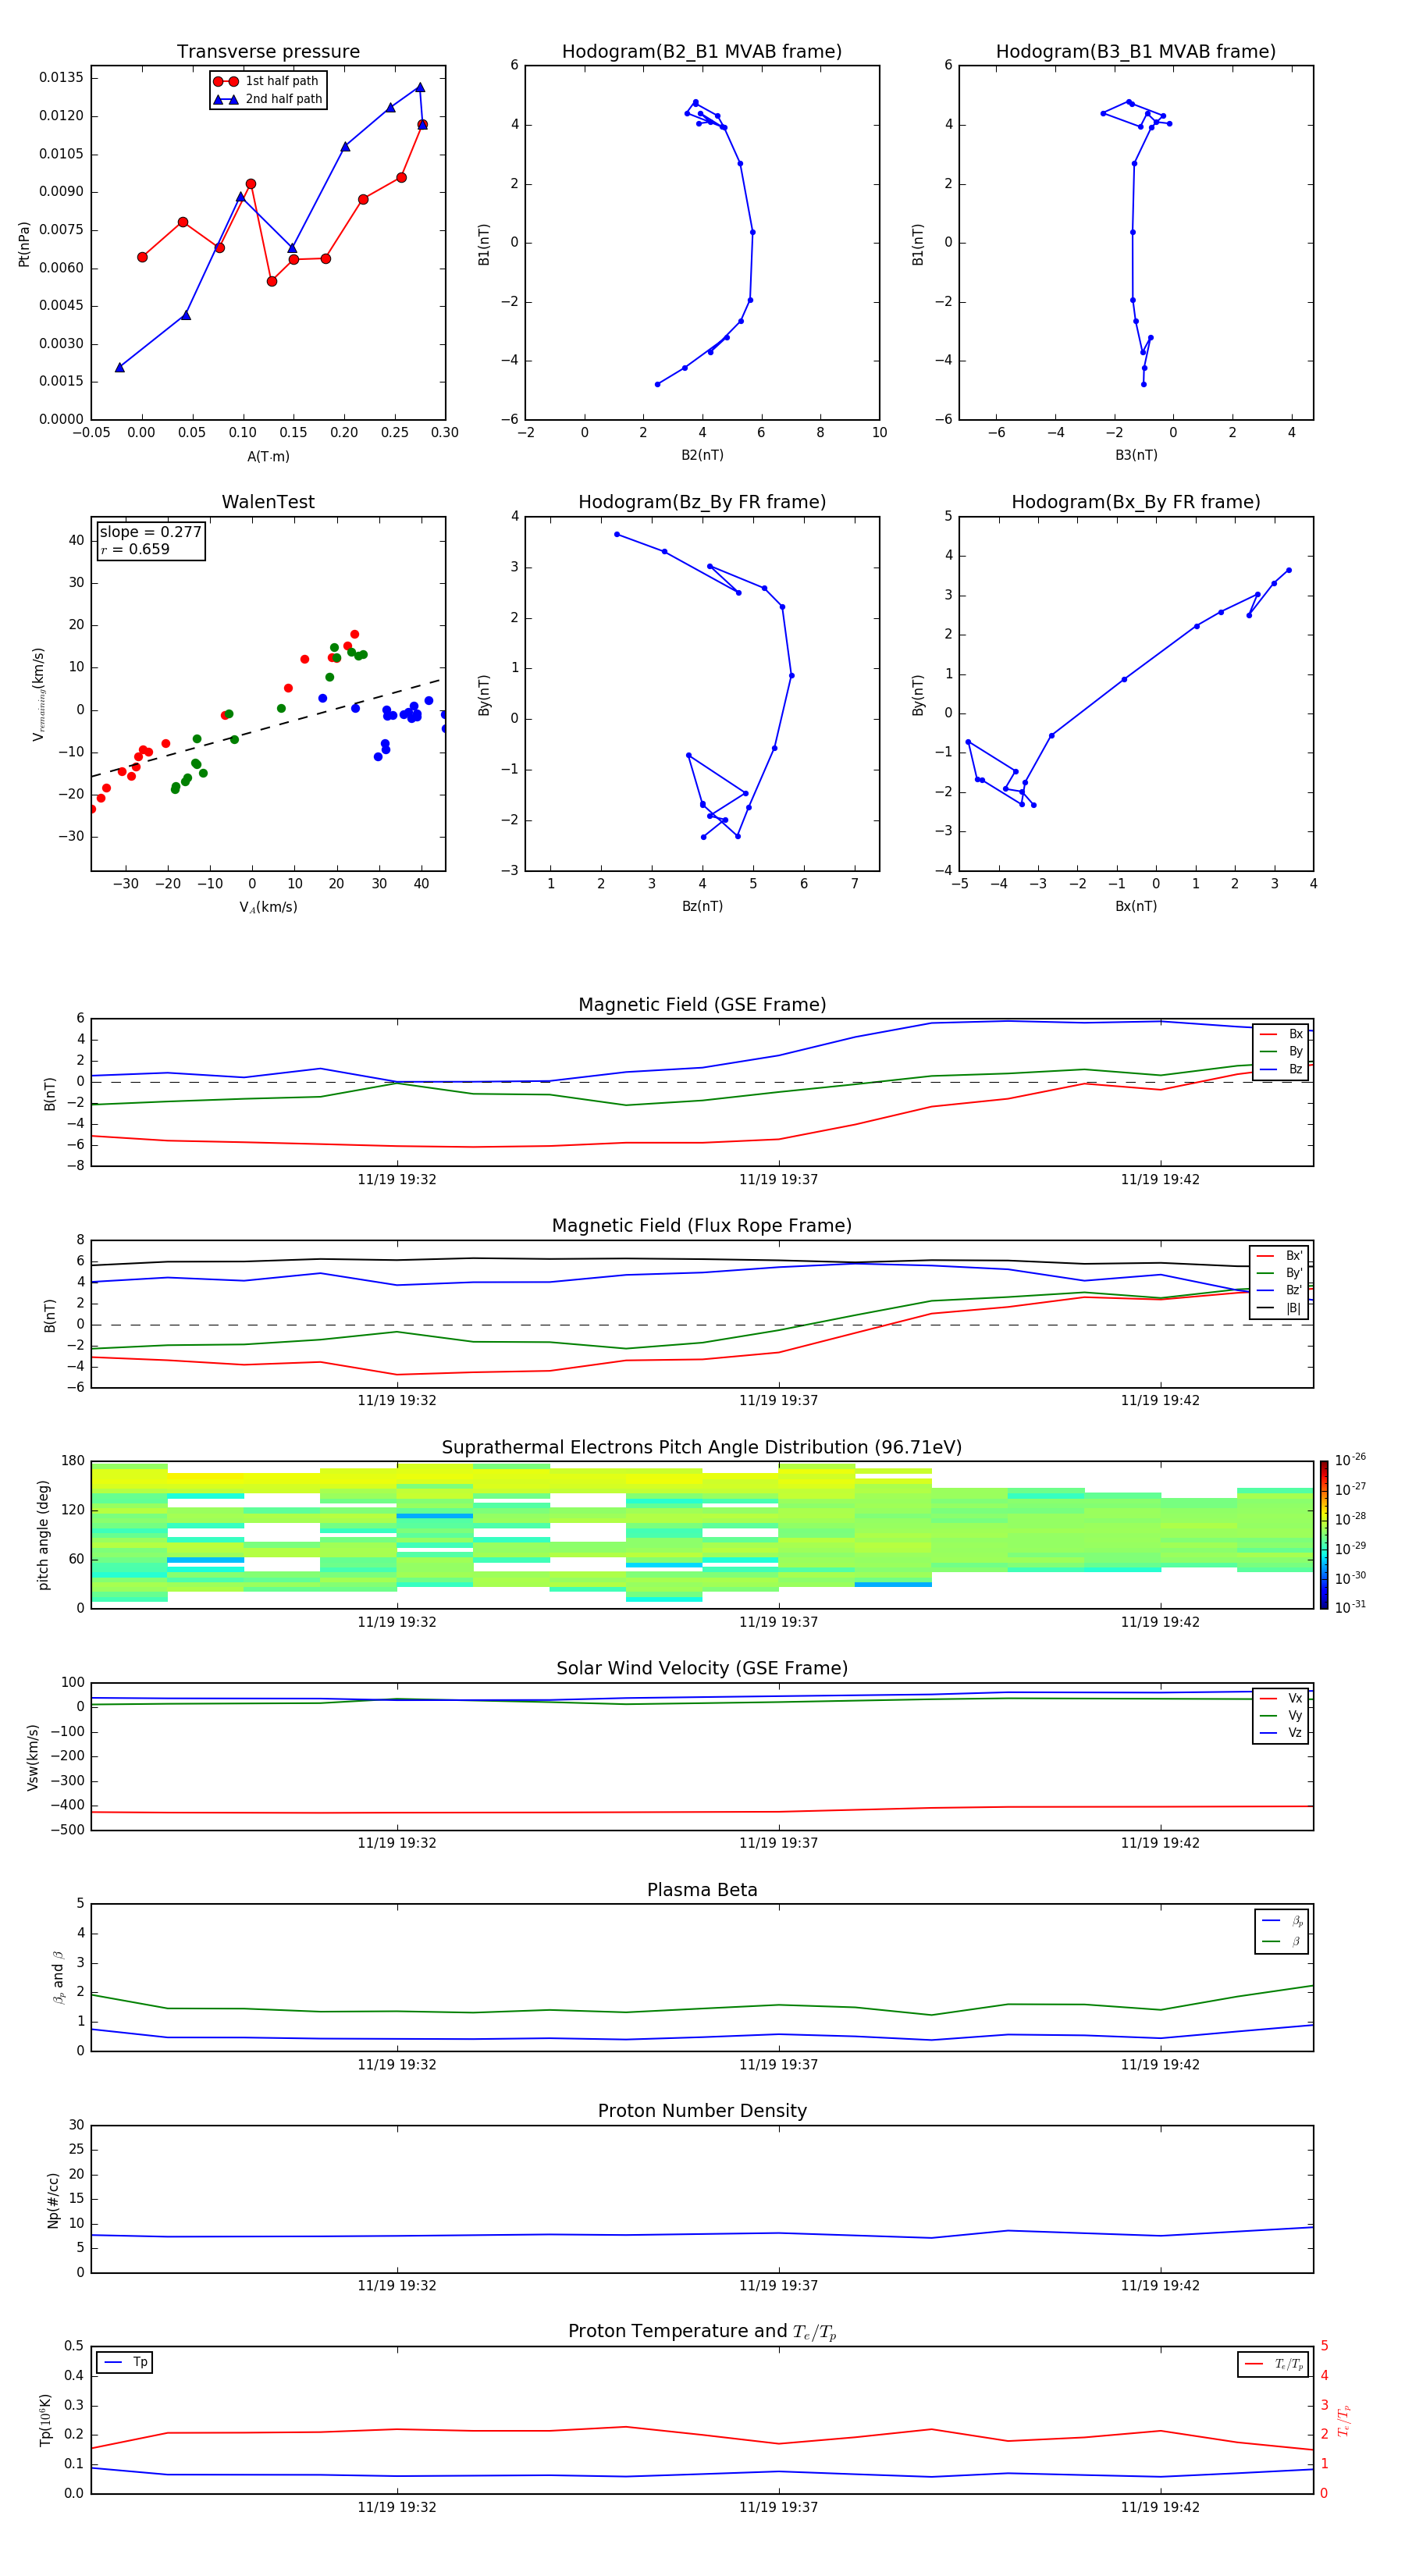Select the '|B|' legend entry
The image size is (1405, 2576).
click(1279, 1308)
